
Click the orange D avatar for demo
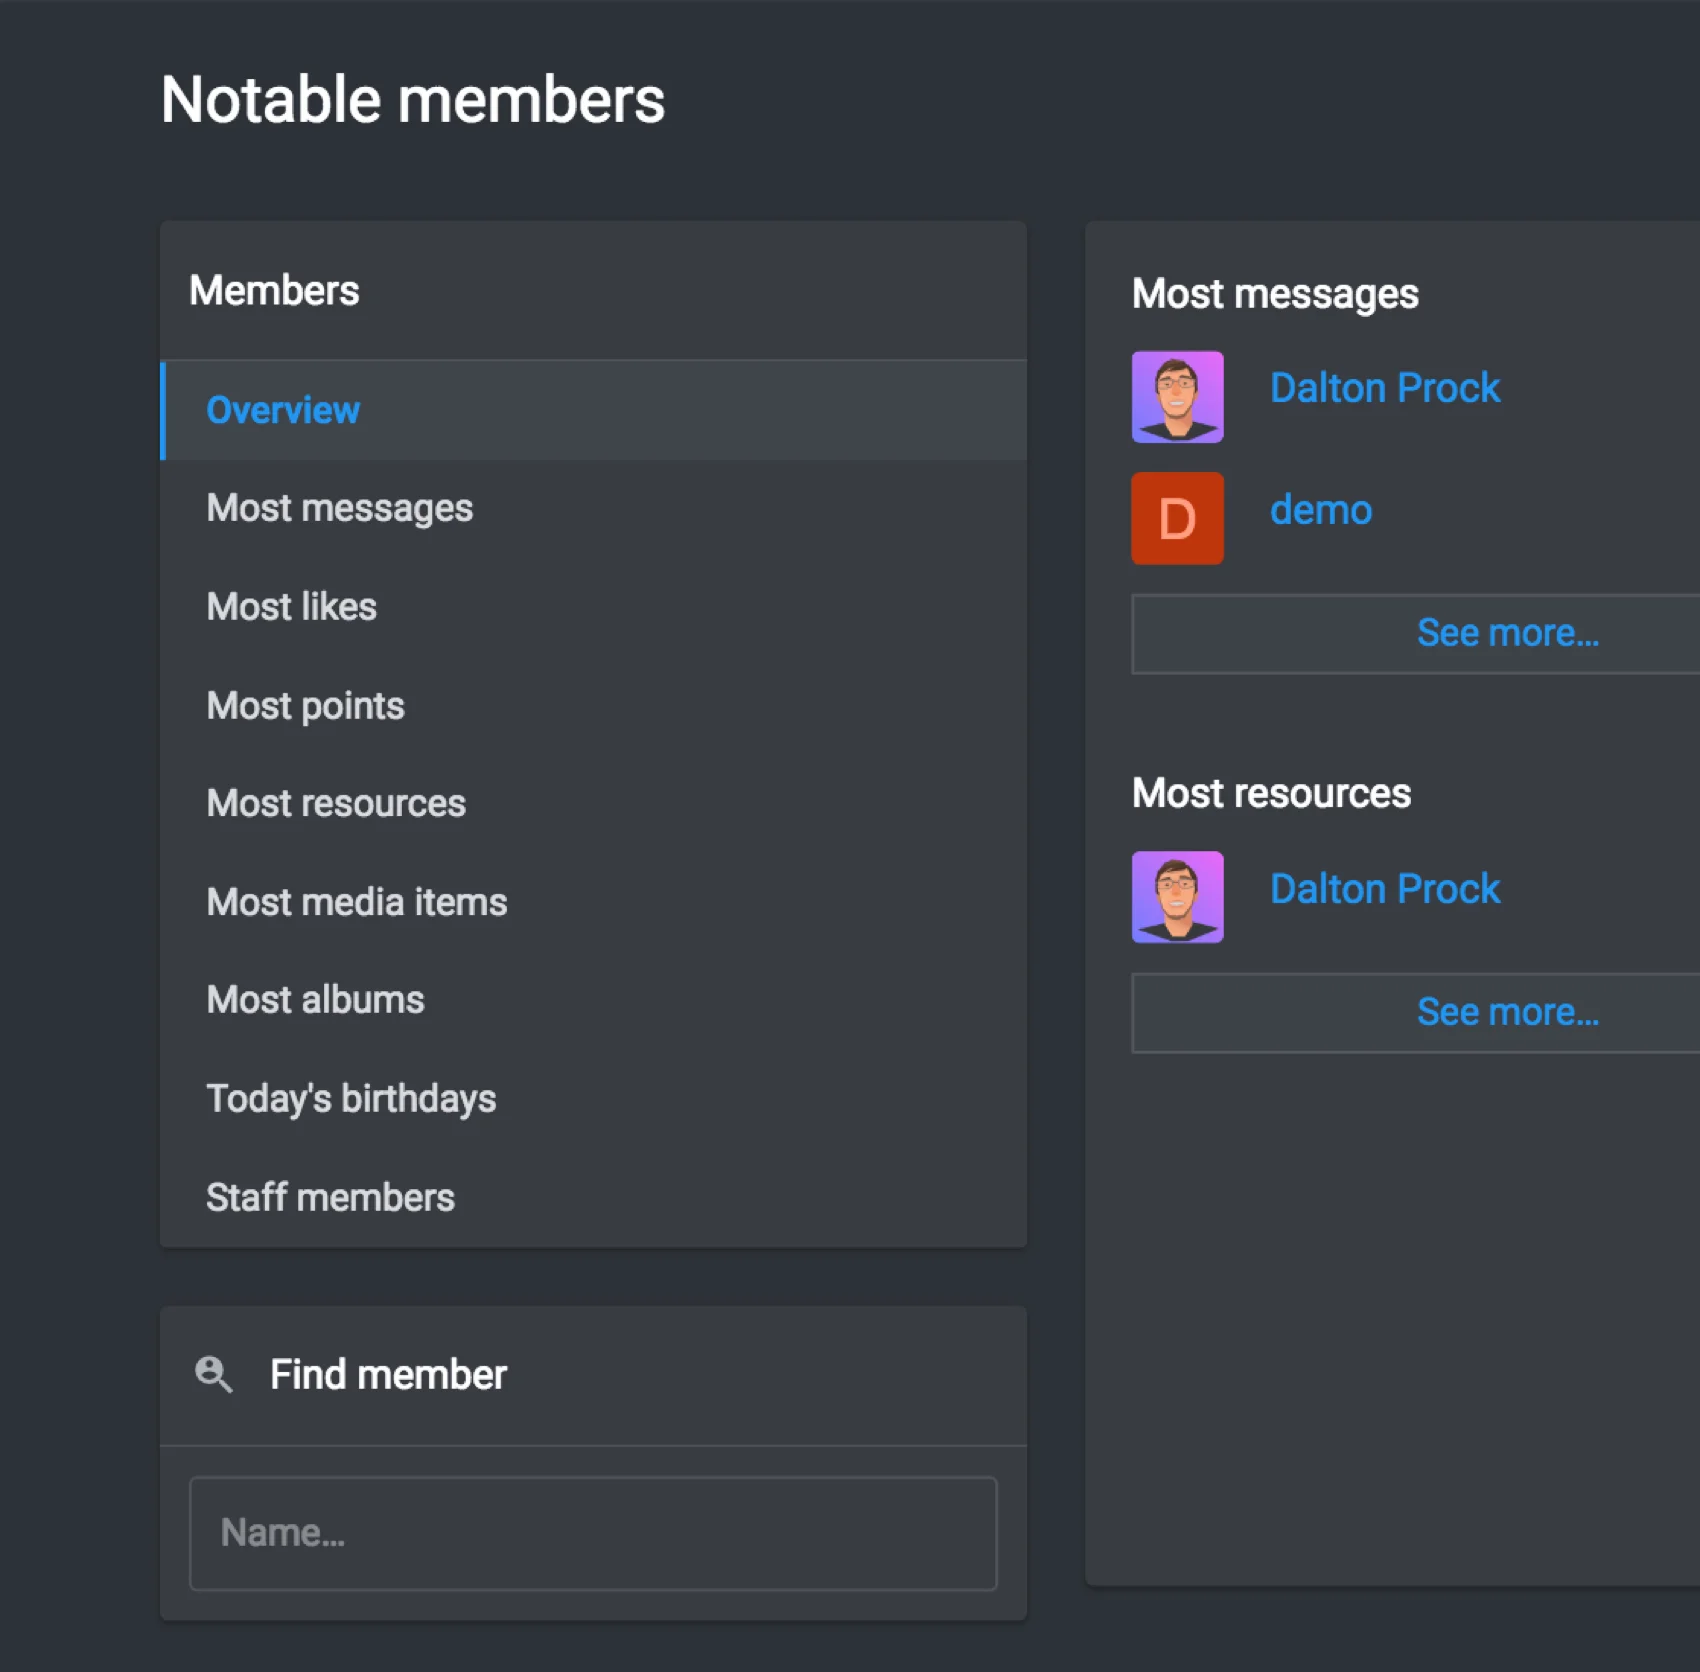pyautogui.click(x=1177, y=518)
